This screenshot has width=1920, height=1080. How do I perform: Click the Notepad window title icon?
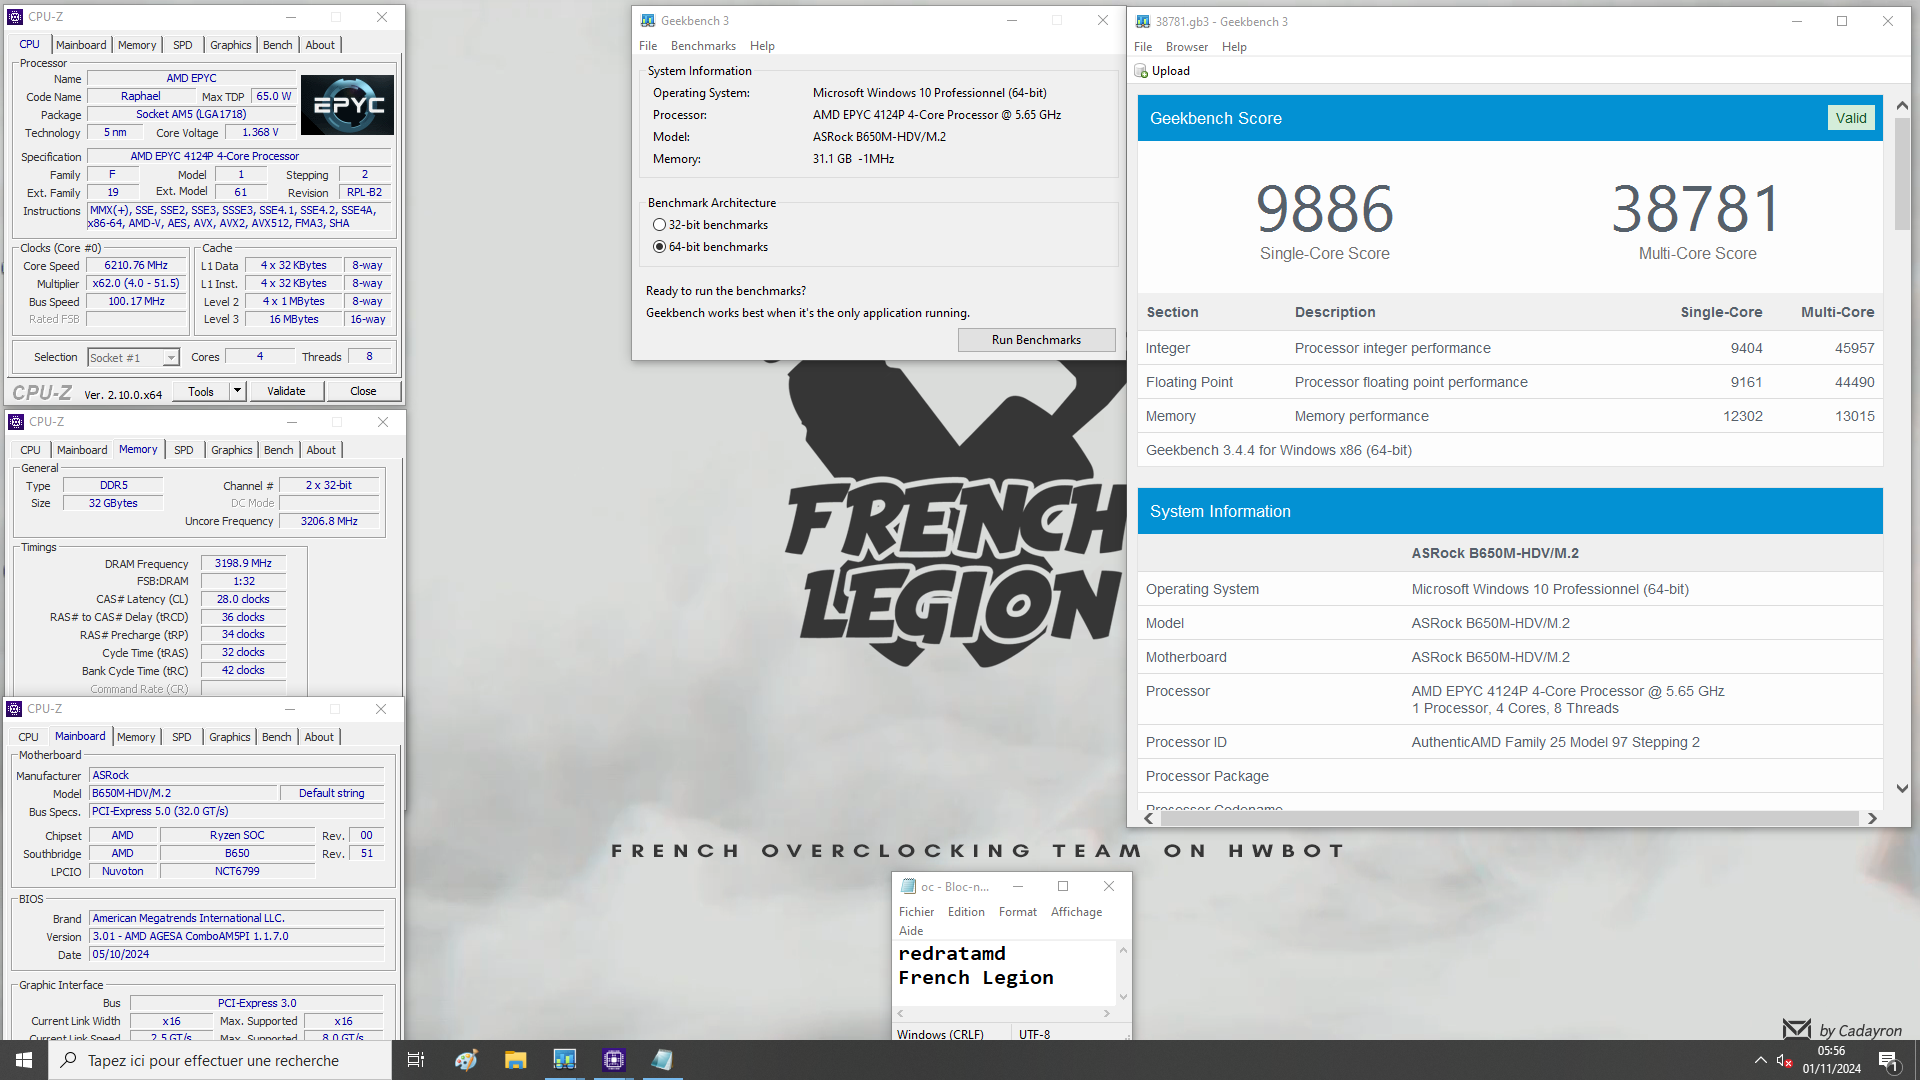click(908, 886)
